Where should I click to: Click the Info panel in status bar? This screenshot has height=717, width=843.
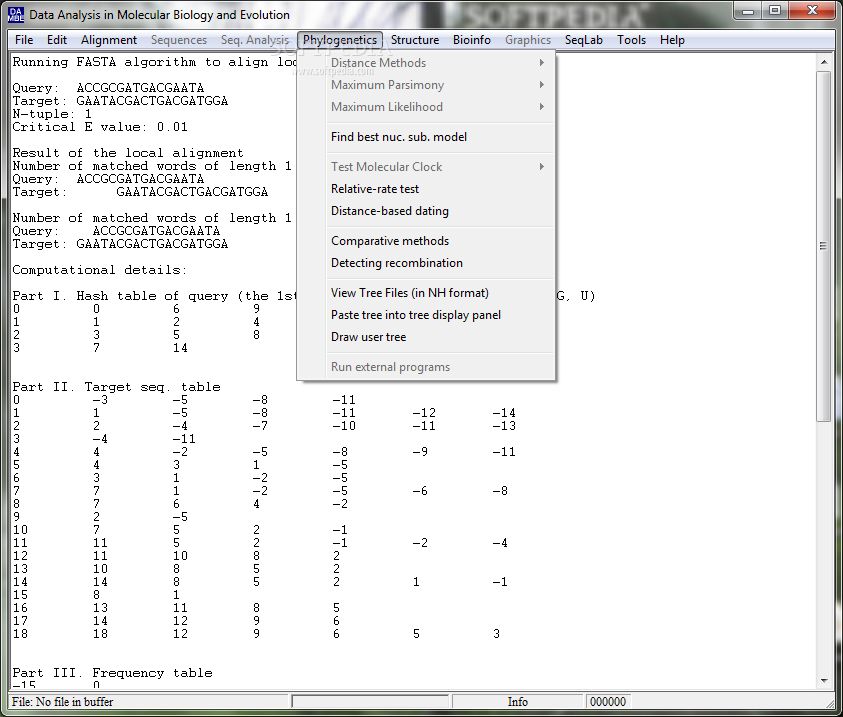click(518, 701)
